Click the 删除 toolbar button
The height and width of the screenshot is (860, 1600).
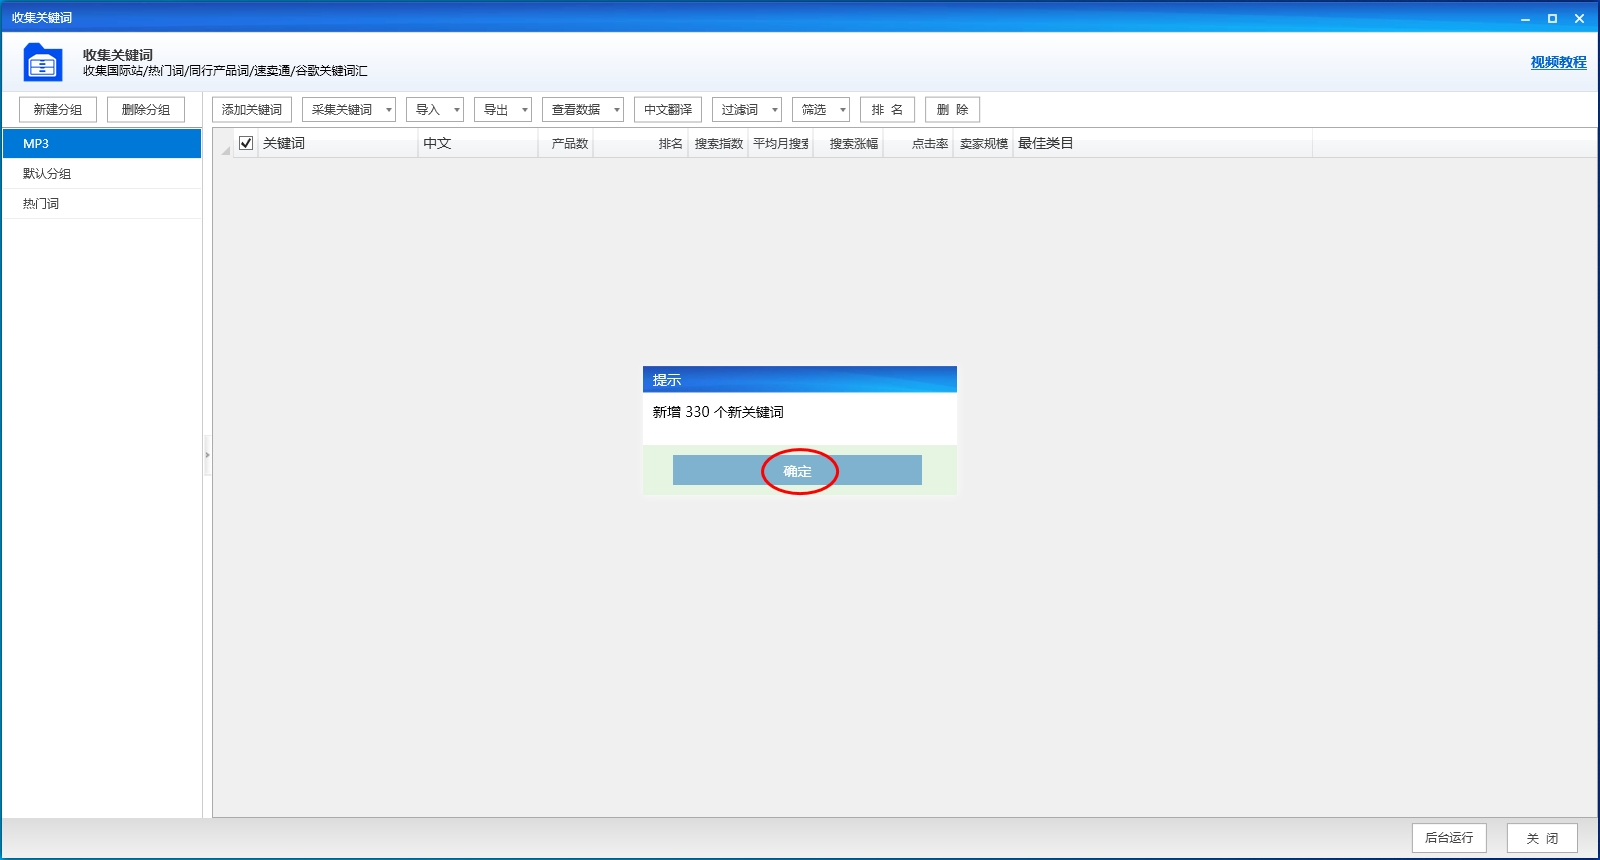pos(952,109)
